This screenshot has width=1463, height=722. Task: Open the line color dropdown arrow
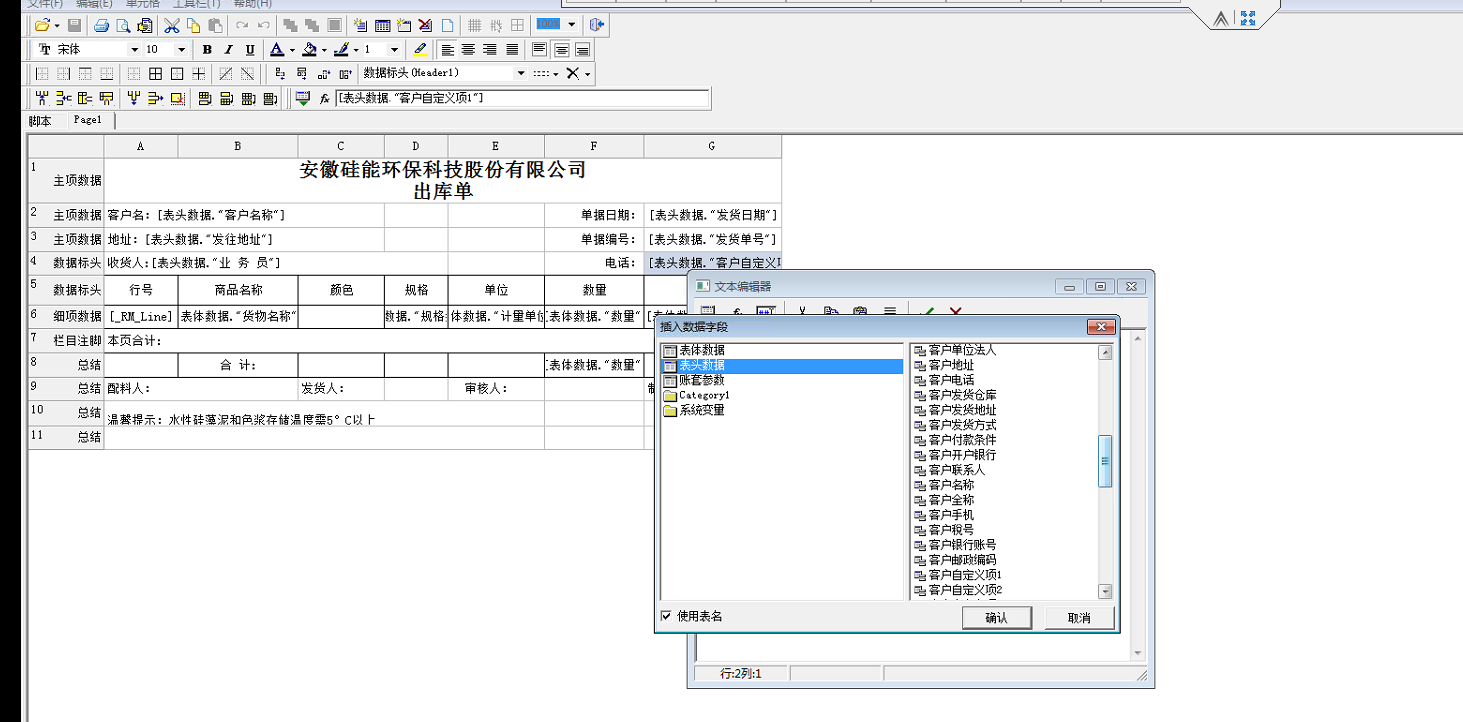coord(356,50)
